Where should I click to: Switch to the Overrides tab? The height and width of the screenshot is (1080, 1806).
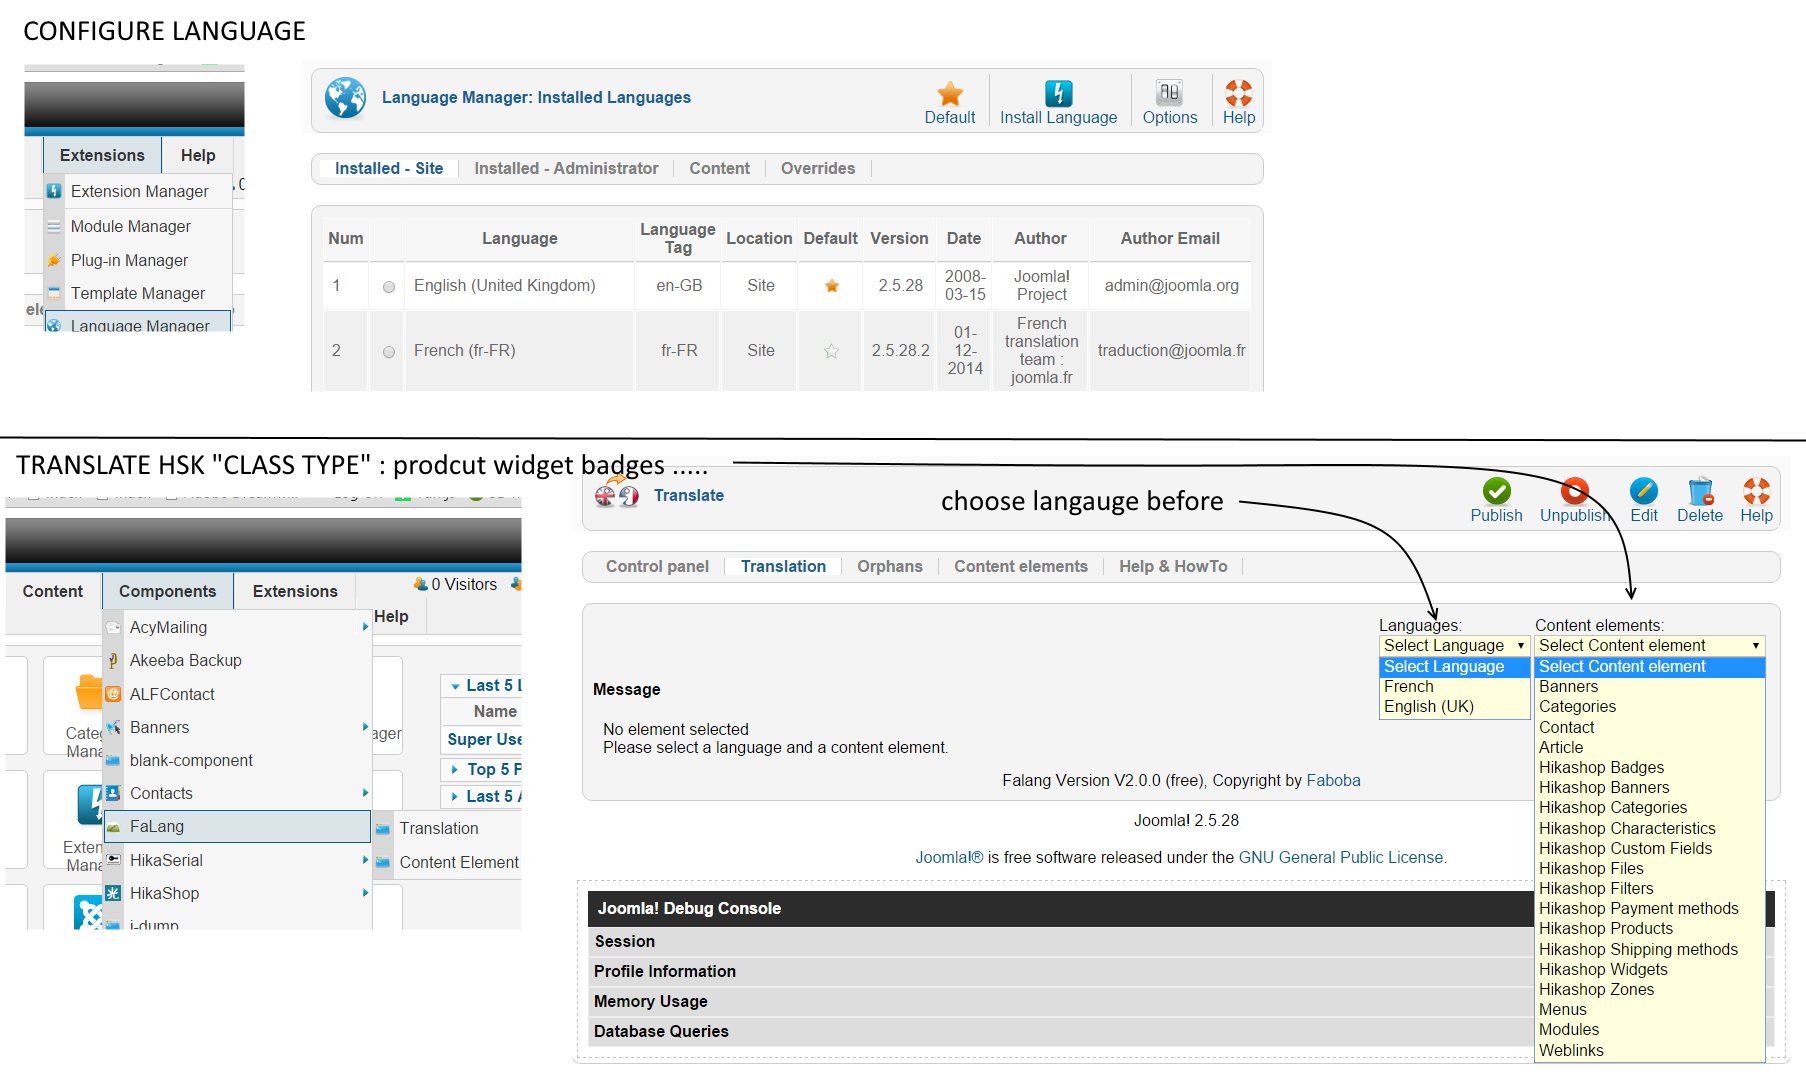[x=817, y=169]
